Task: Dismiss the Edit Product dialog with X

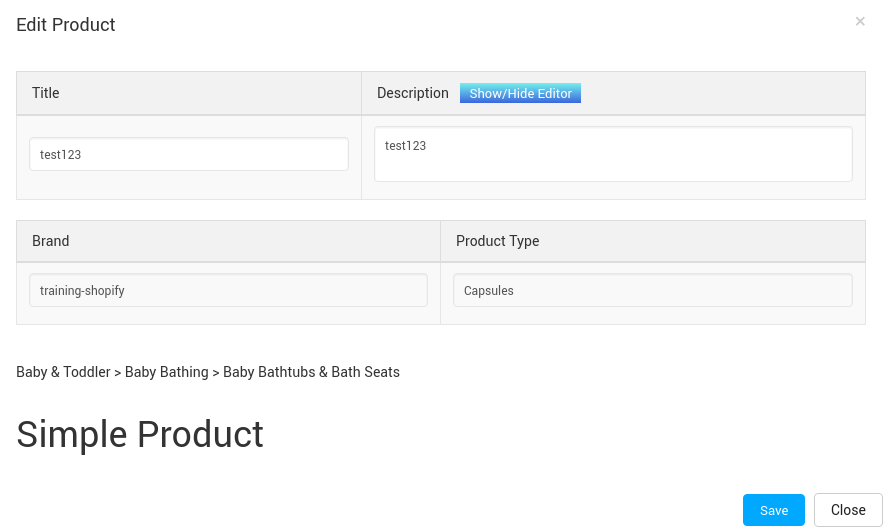Action: [860, 22]
